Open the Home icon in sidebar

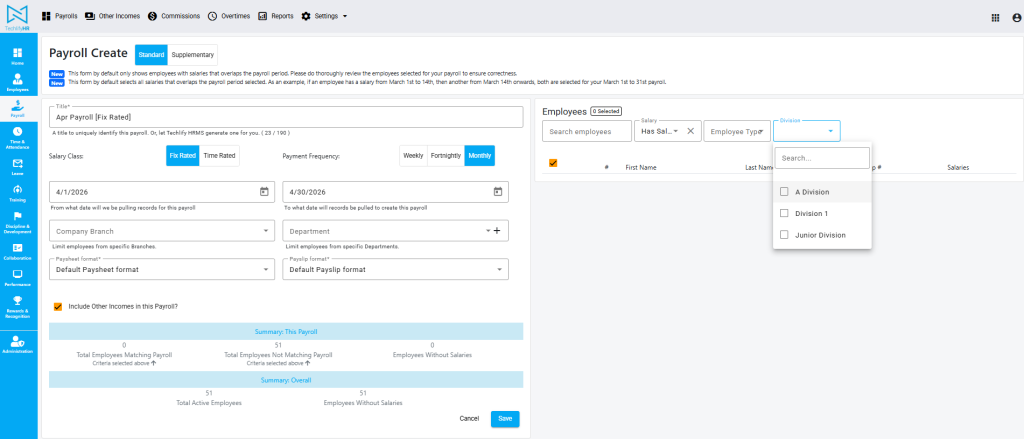tap(18, 55)
